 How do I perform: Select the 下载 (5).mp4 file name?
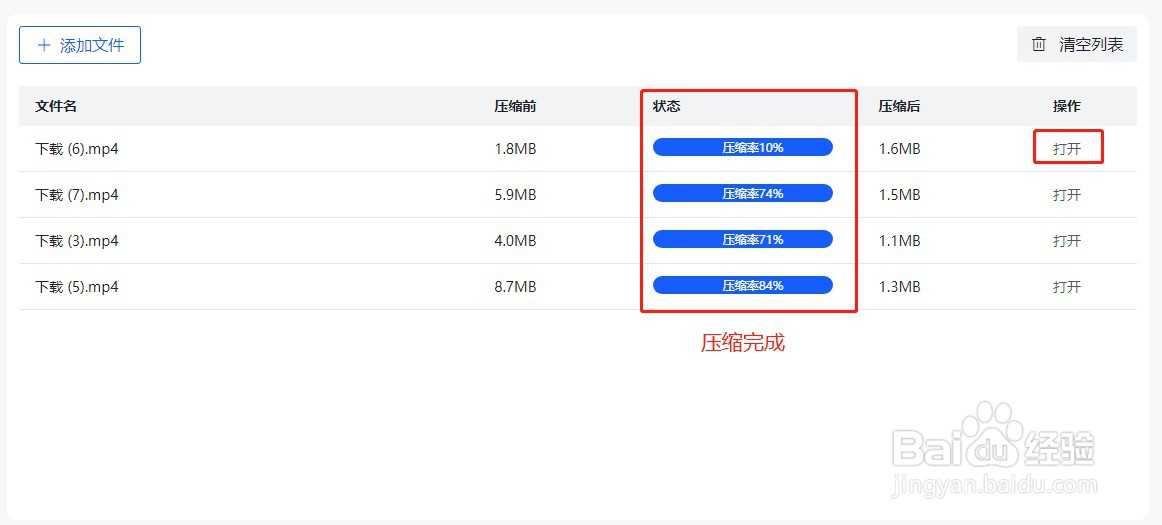point(77,287)
